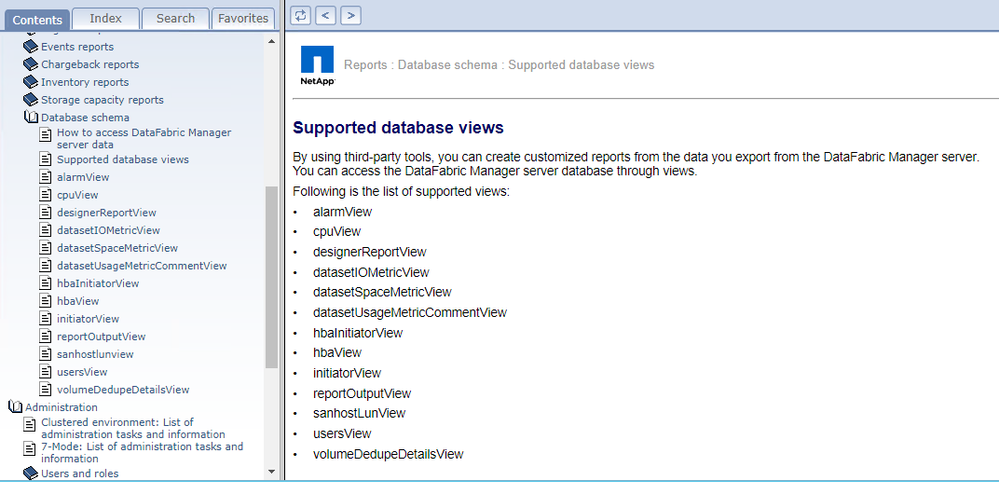
Task: Open Supported database views tree entry
Action: point(123,159)
